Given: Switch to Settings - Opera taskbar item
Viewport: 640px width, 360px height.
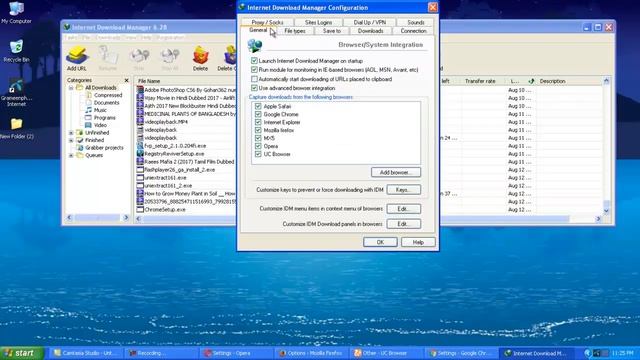Looking at the screenshot, I should pos(237,353).
